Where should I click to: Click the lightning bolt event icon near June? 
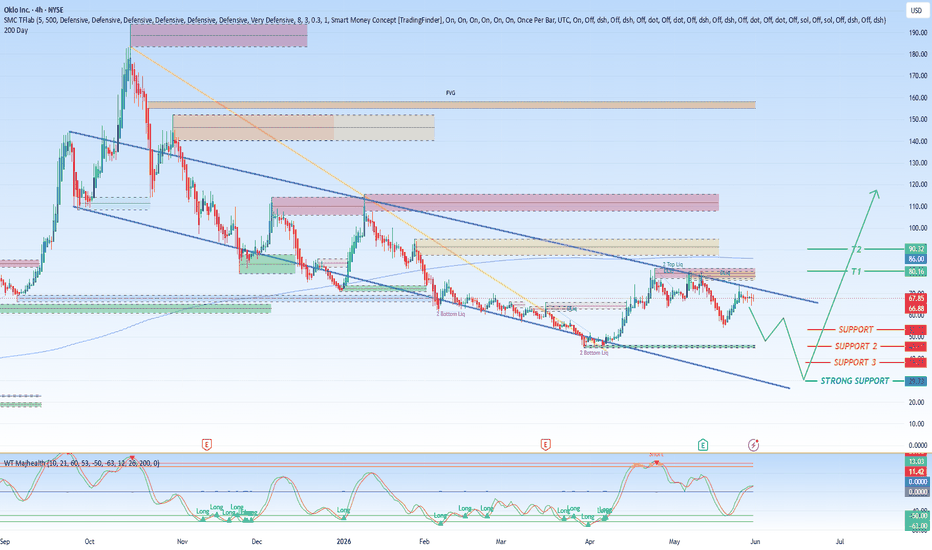point(753,444)
